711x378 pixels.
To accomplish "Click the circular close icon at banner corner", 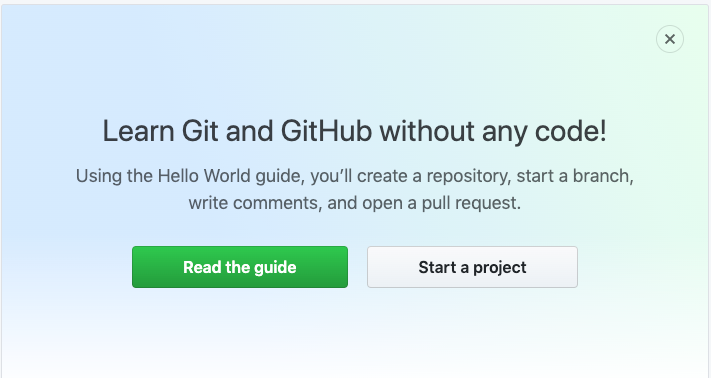I will (x=670, y=39).
